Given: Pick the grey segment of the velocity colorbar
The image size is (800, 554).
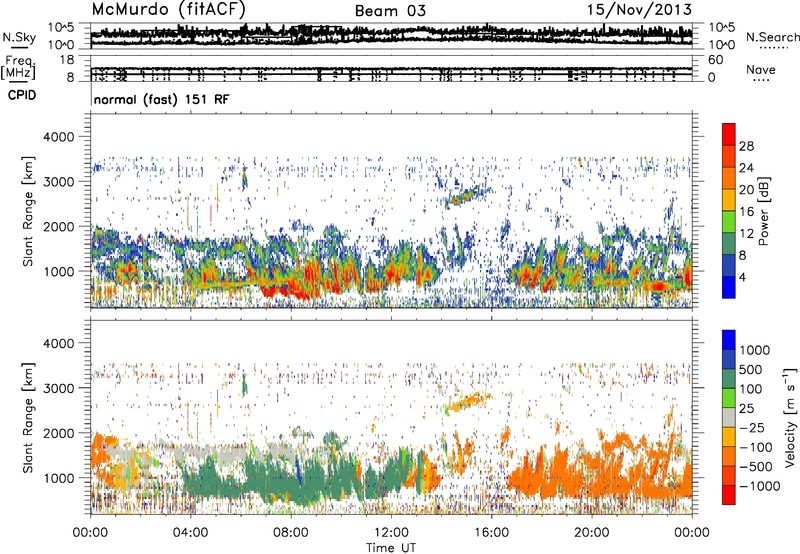Looking at the screenshot, I should [729, 417].
